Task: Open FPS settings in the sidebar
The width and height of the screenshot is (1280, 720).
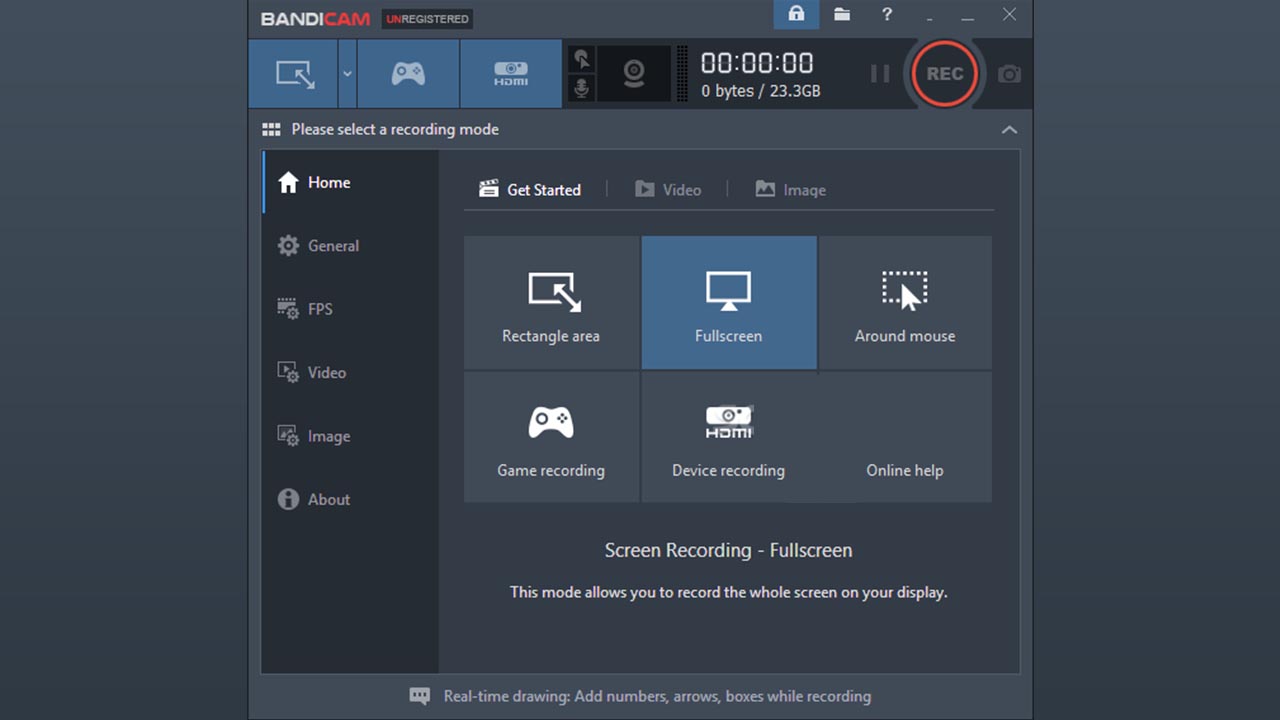Action: point(319,309)
